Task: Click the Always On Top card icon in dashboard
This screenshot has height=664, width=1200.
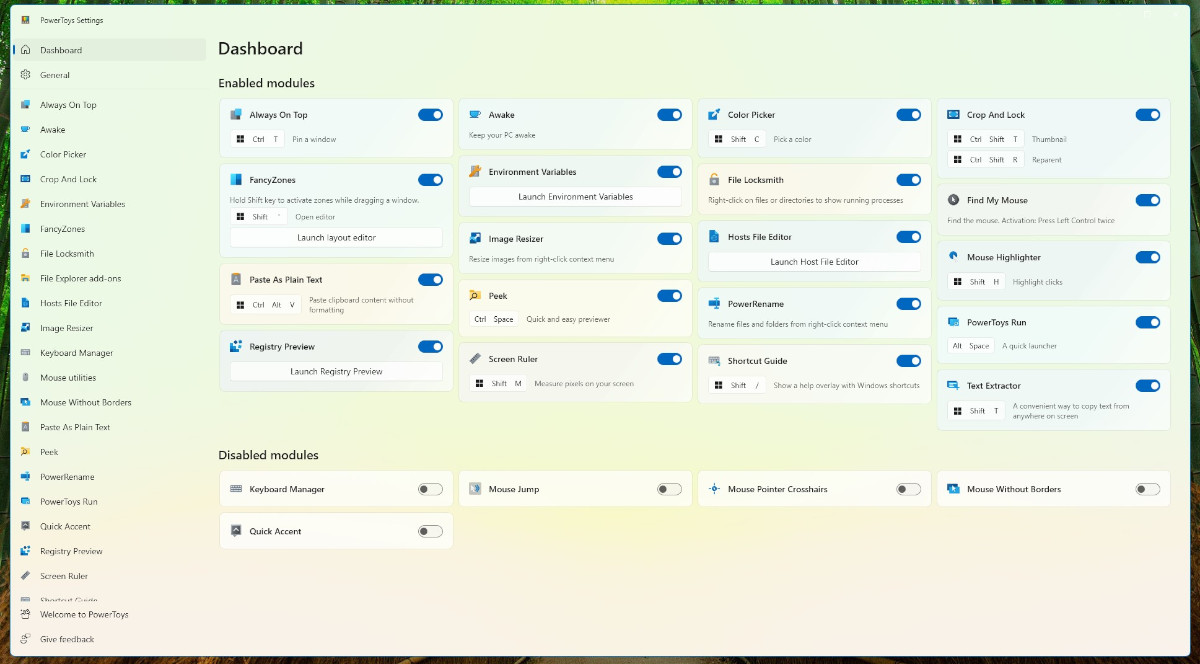Action: pyautogui.click(x=236, y=115)
